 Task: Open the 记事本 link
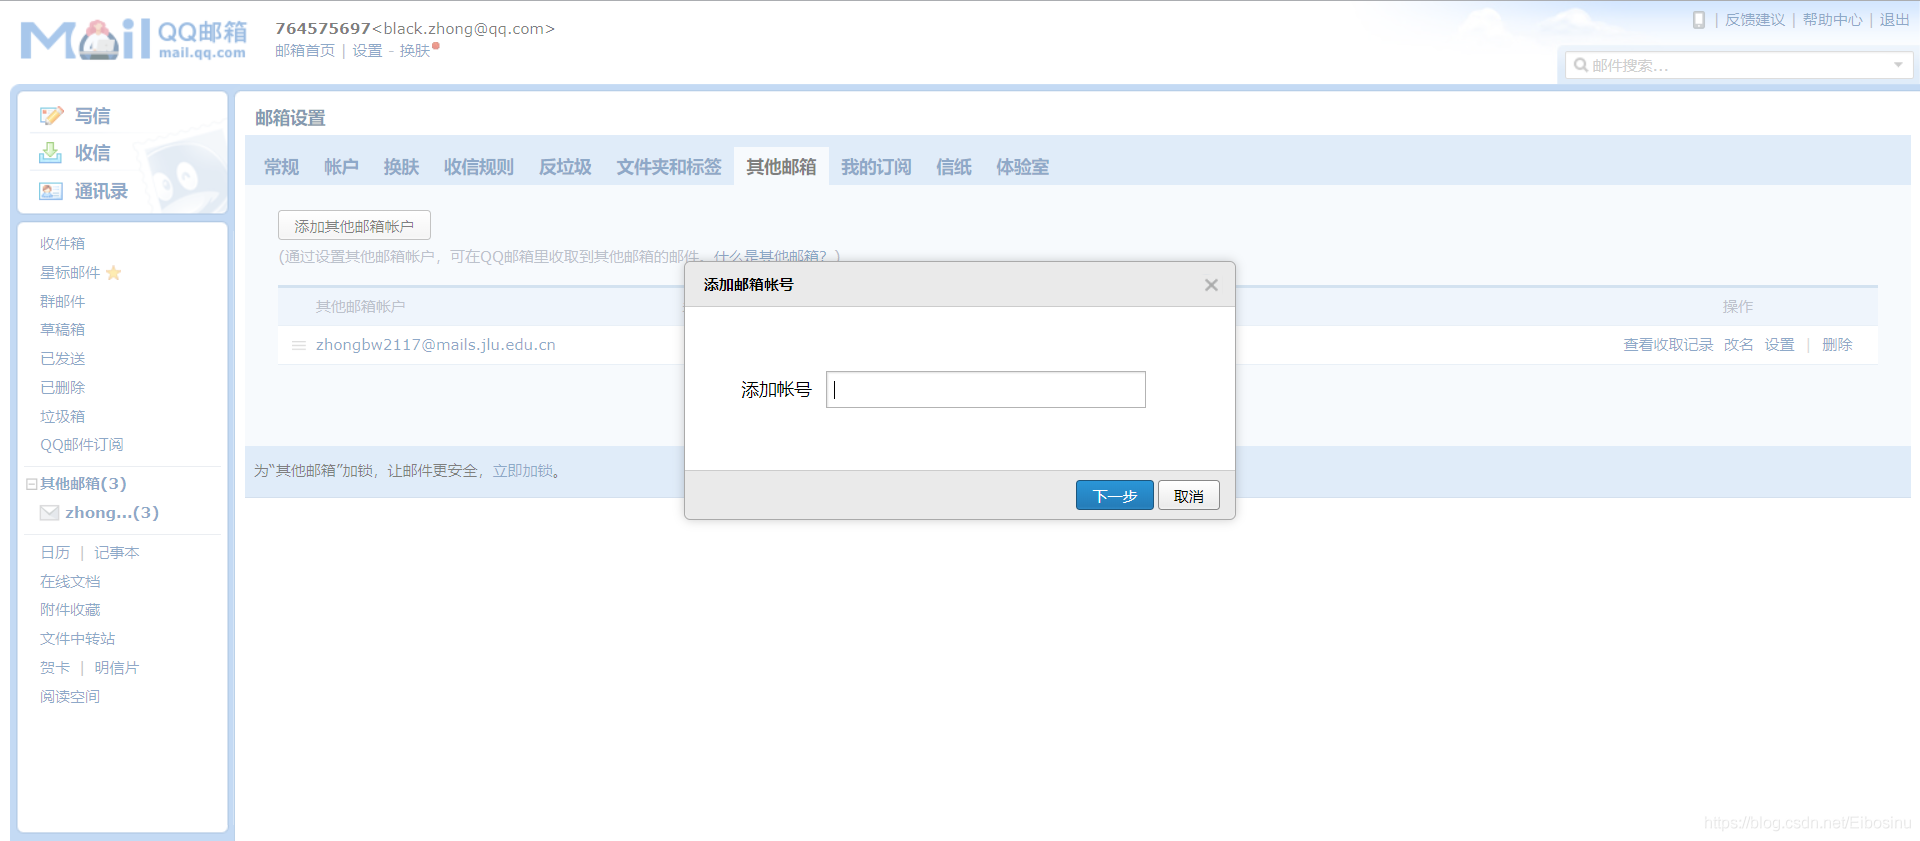[117, 553]
